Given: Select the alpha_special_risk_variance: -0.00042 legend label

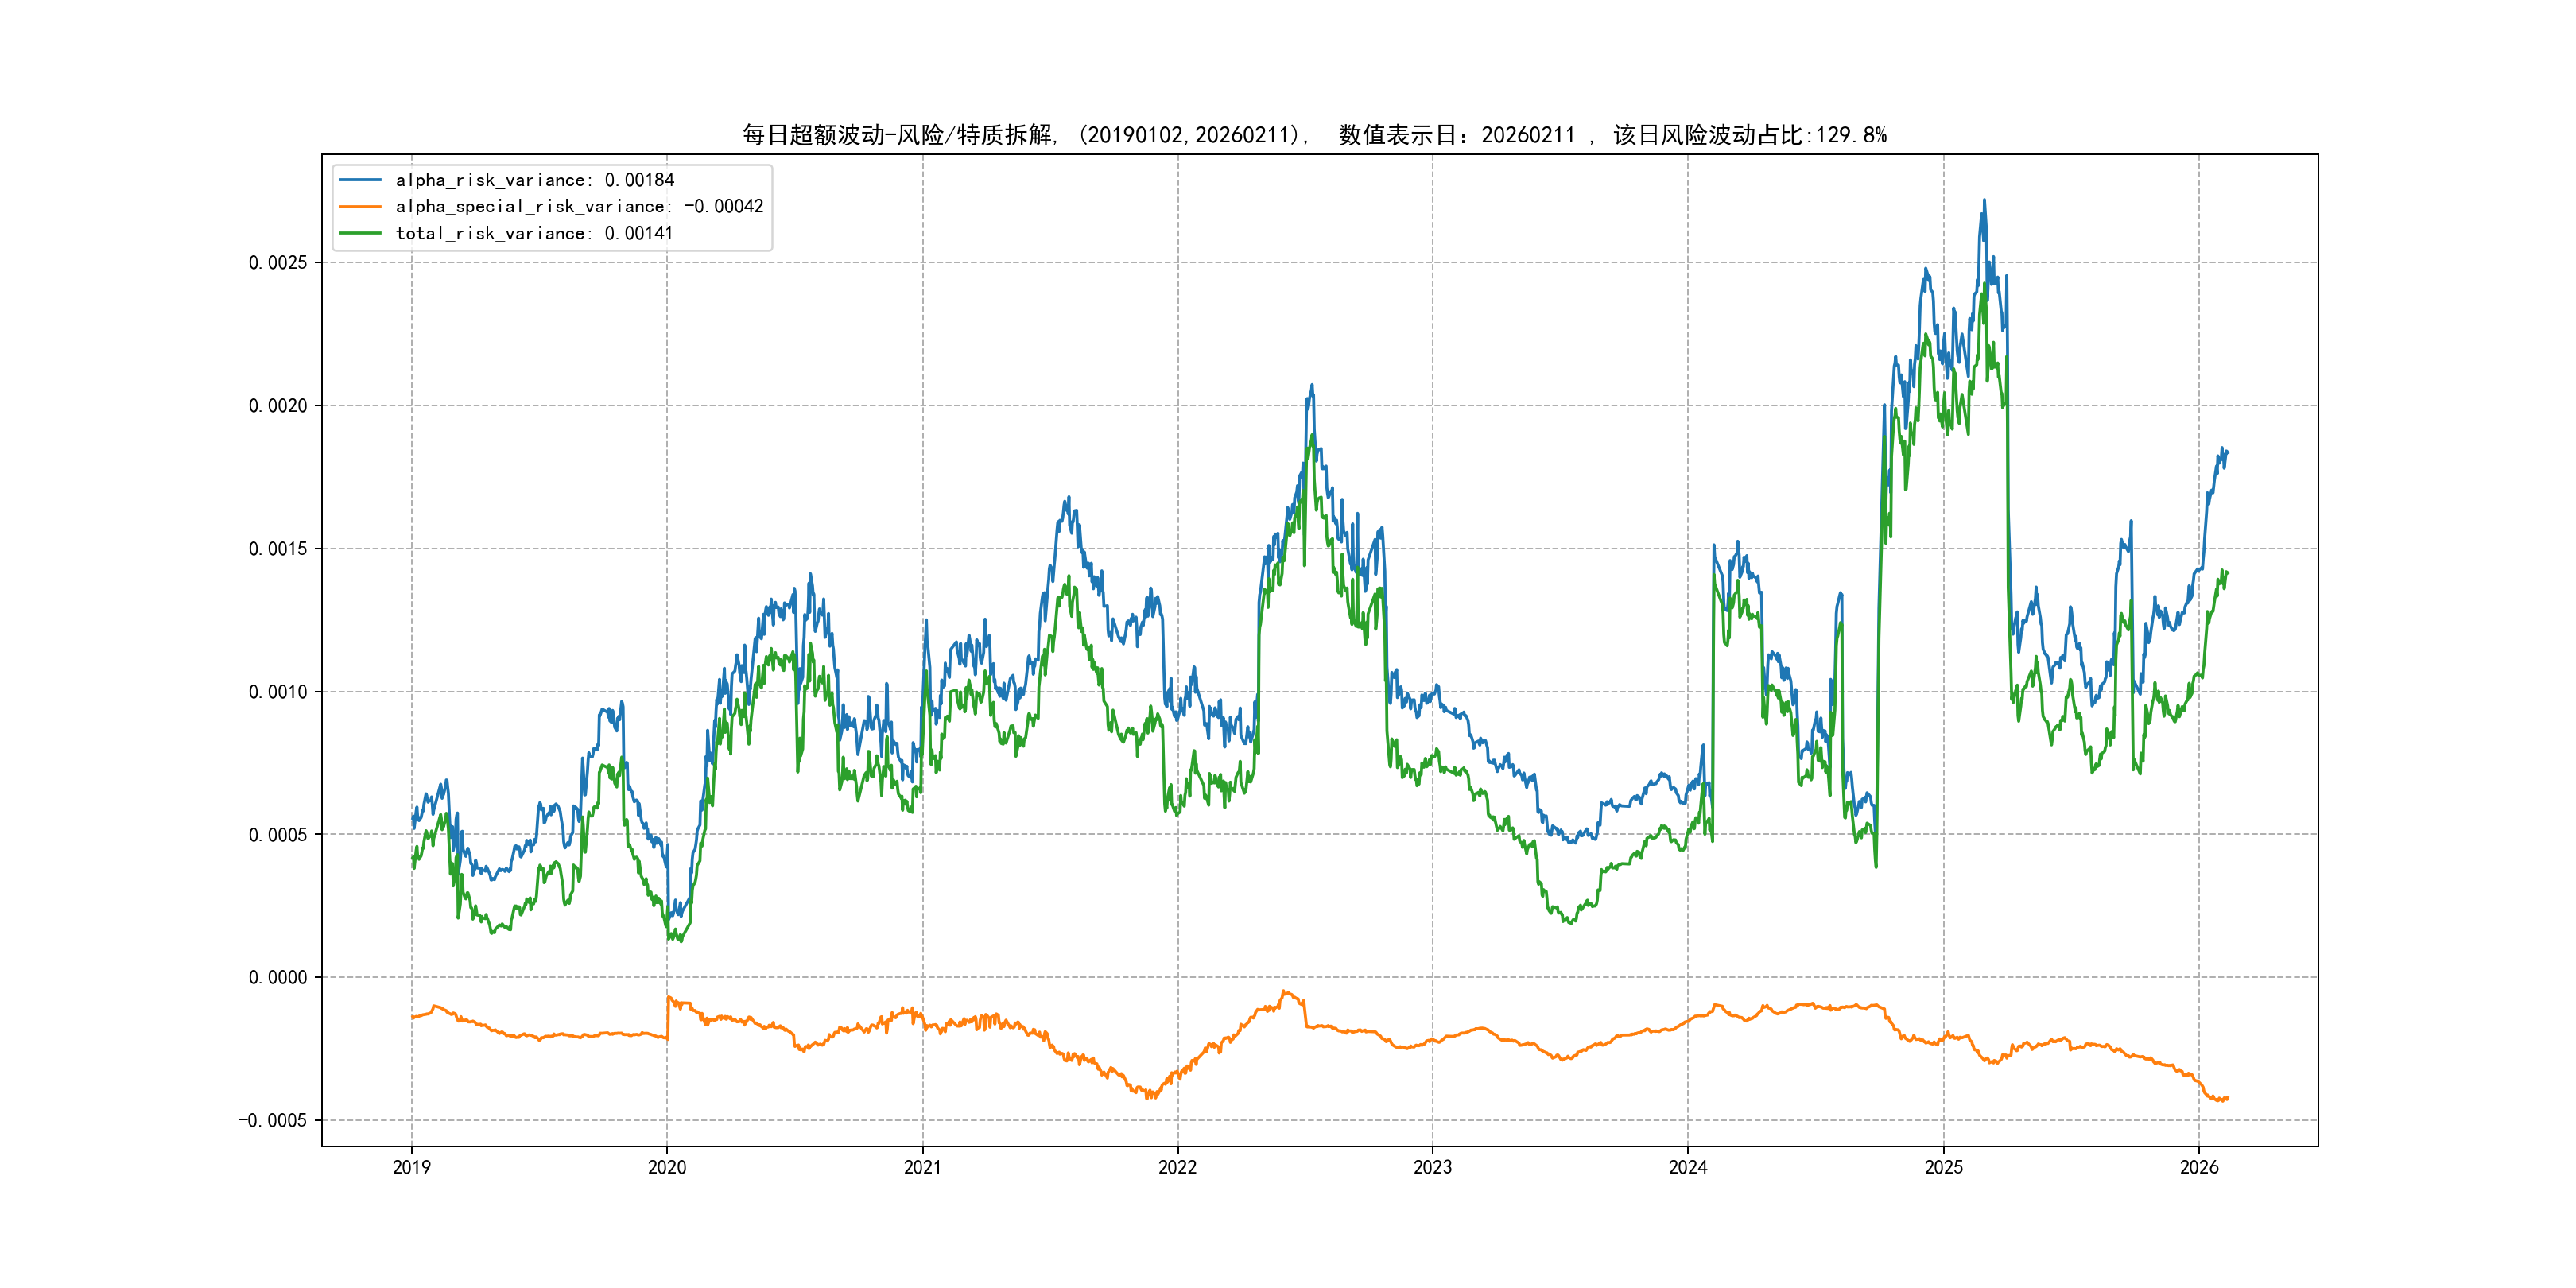Looking at the screenshot, I should pos(579,207).
